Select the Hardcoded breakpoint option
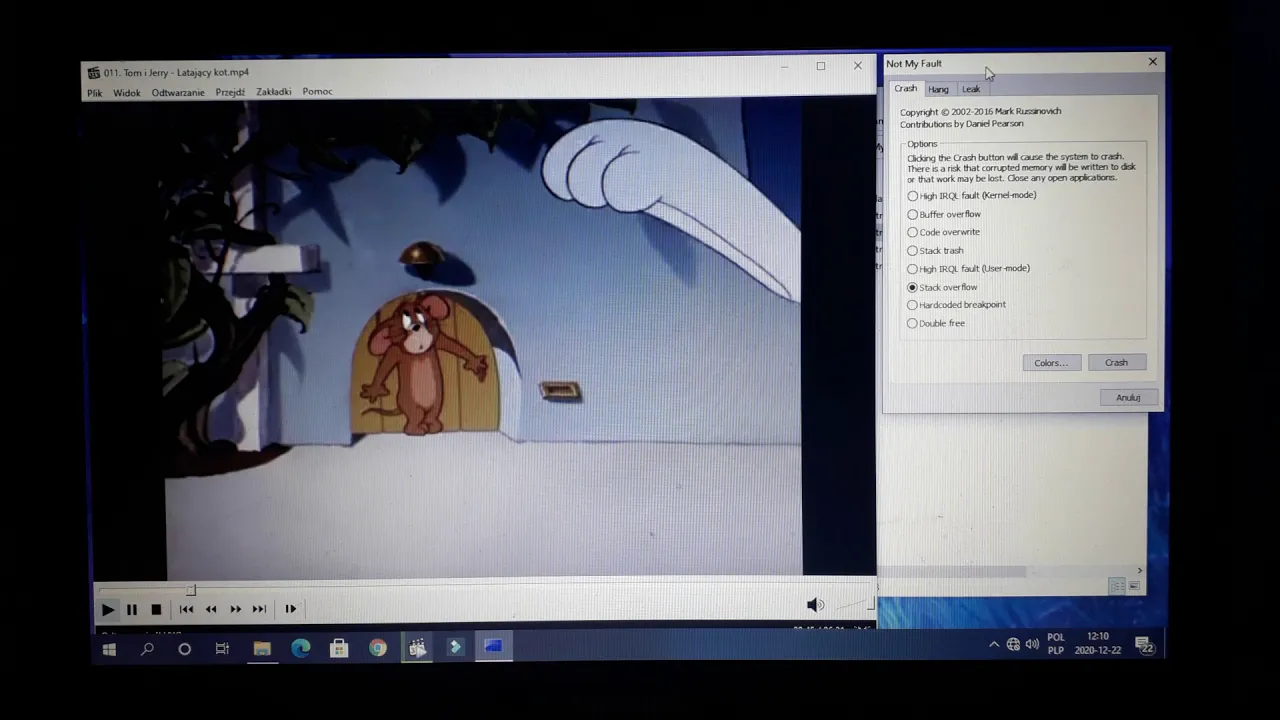 [956, 305]
